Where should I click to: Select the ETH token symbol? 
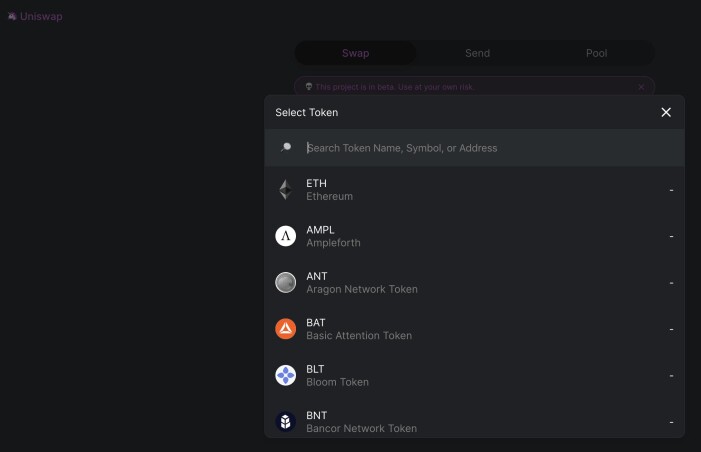317,183
